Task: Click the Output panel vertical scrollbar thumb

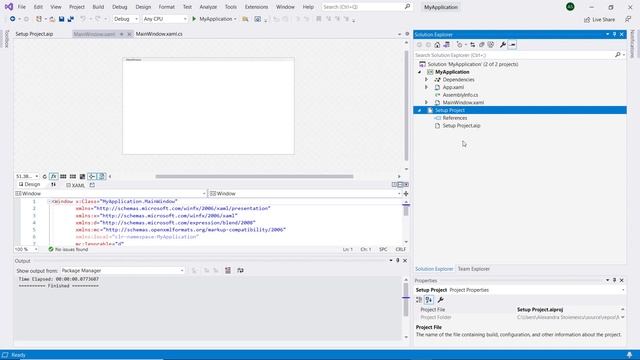Action: (406, 300)
